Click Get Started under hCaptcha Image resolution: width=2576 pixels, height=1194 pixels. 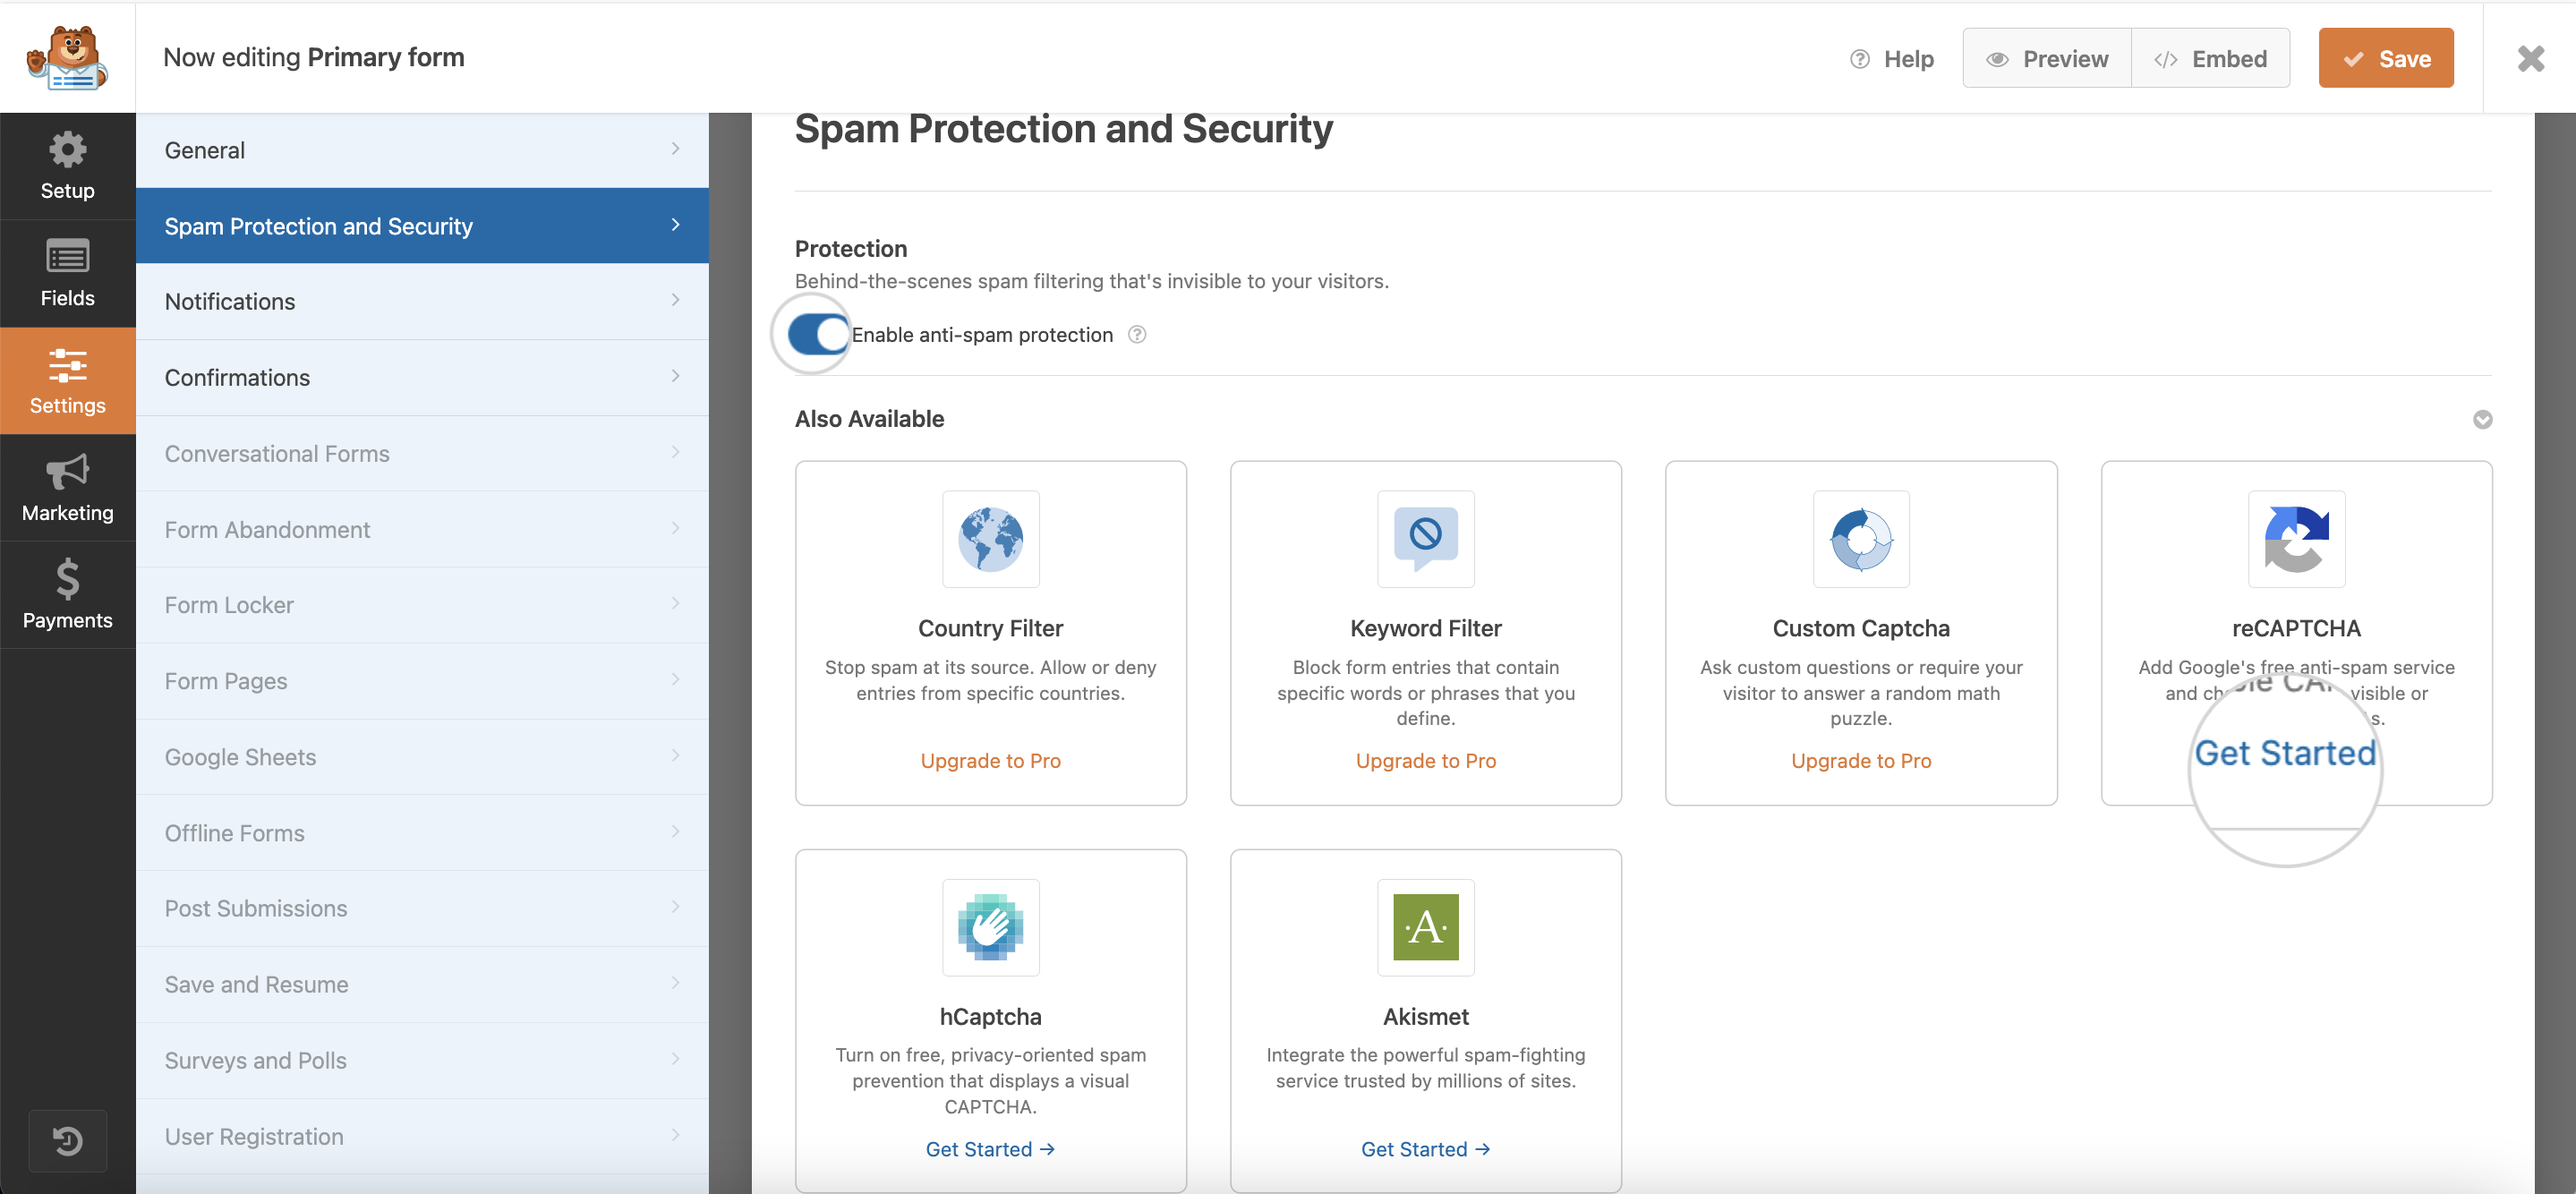990,1149
